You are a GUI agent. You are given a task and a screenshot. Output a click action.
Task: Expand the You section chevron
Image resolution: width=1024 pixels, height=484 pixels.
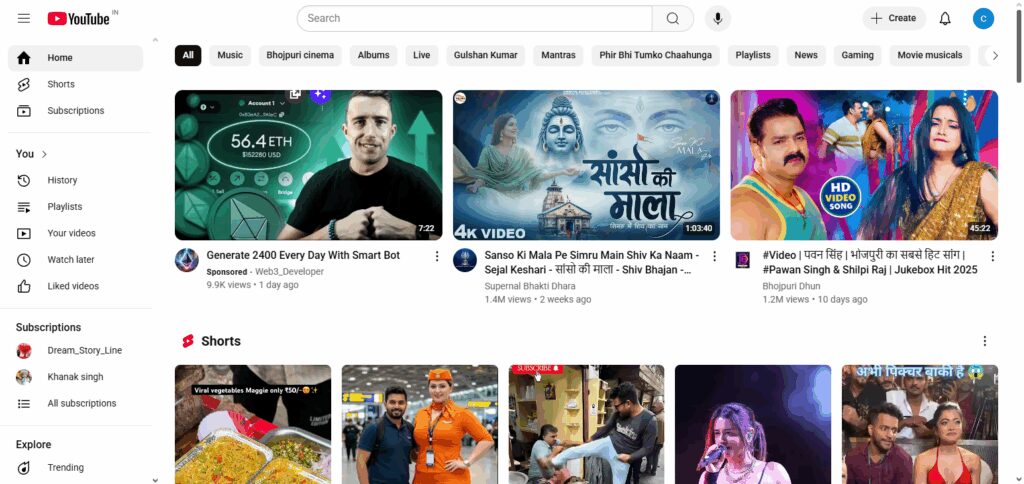[44, 154]
